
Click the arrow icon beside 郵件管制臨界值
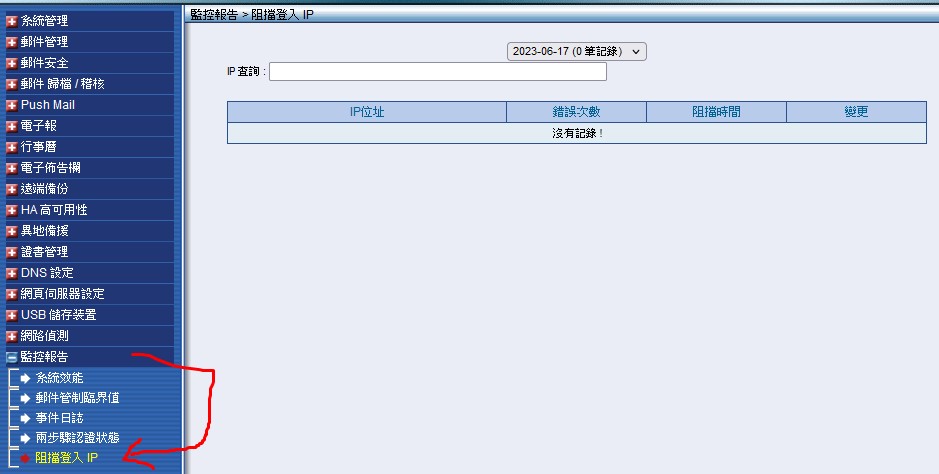coord(26,398)
